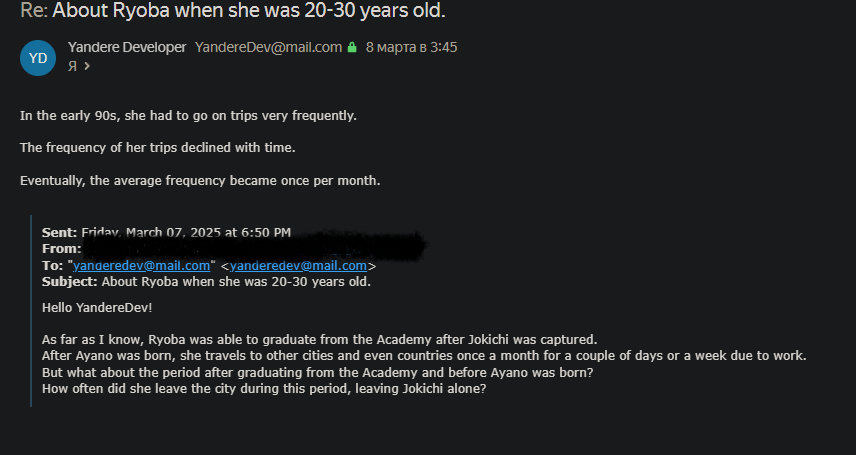Screen dimensions: 856x455
Task: Click the recipient label Я
Action: [72, 66]
